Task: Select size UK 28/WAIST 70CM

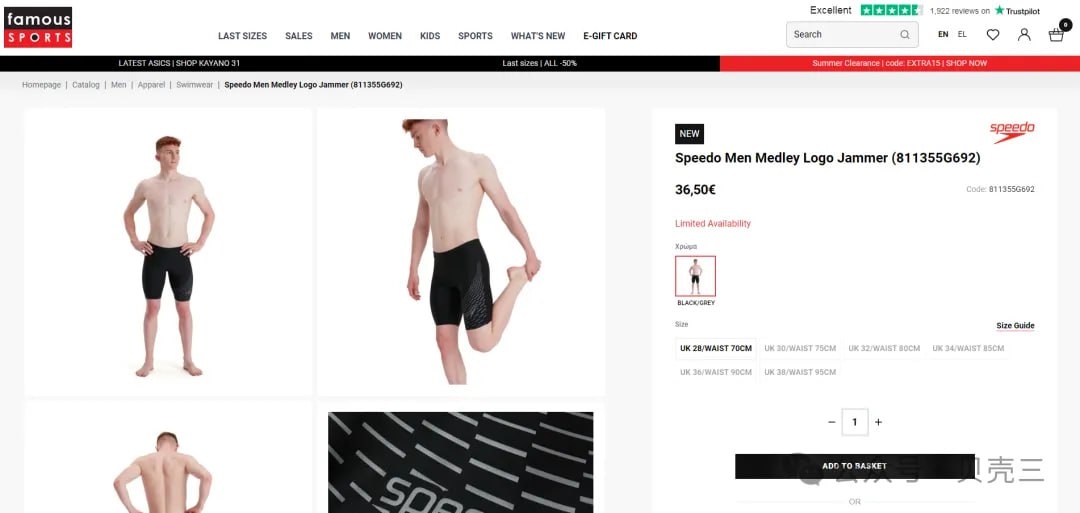Action: point(716,348)
